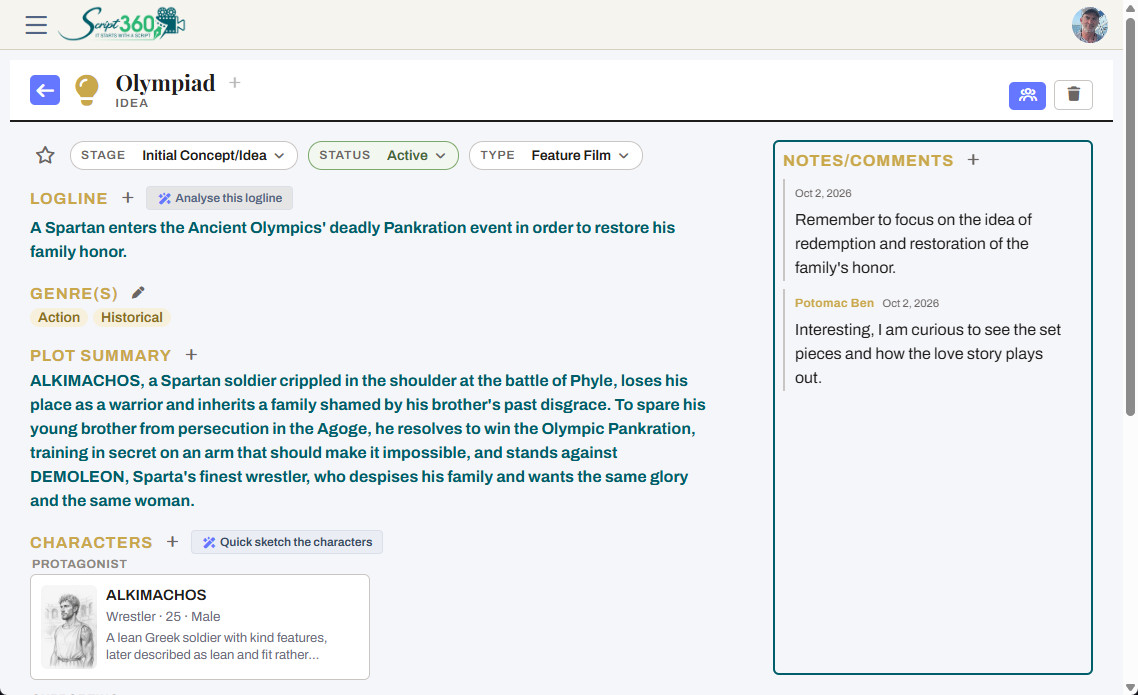
Task: Click the ALKIMACHOS portrait thumbnail
Action: [x=69, y=627]
